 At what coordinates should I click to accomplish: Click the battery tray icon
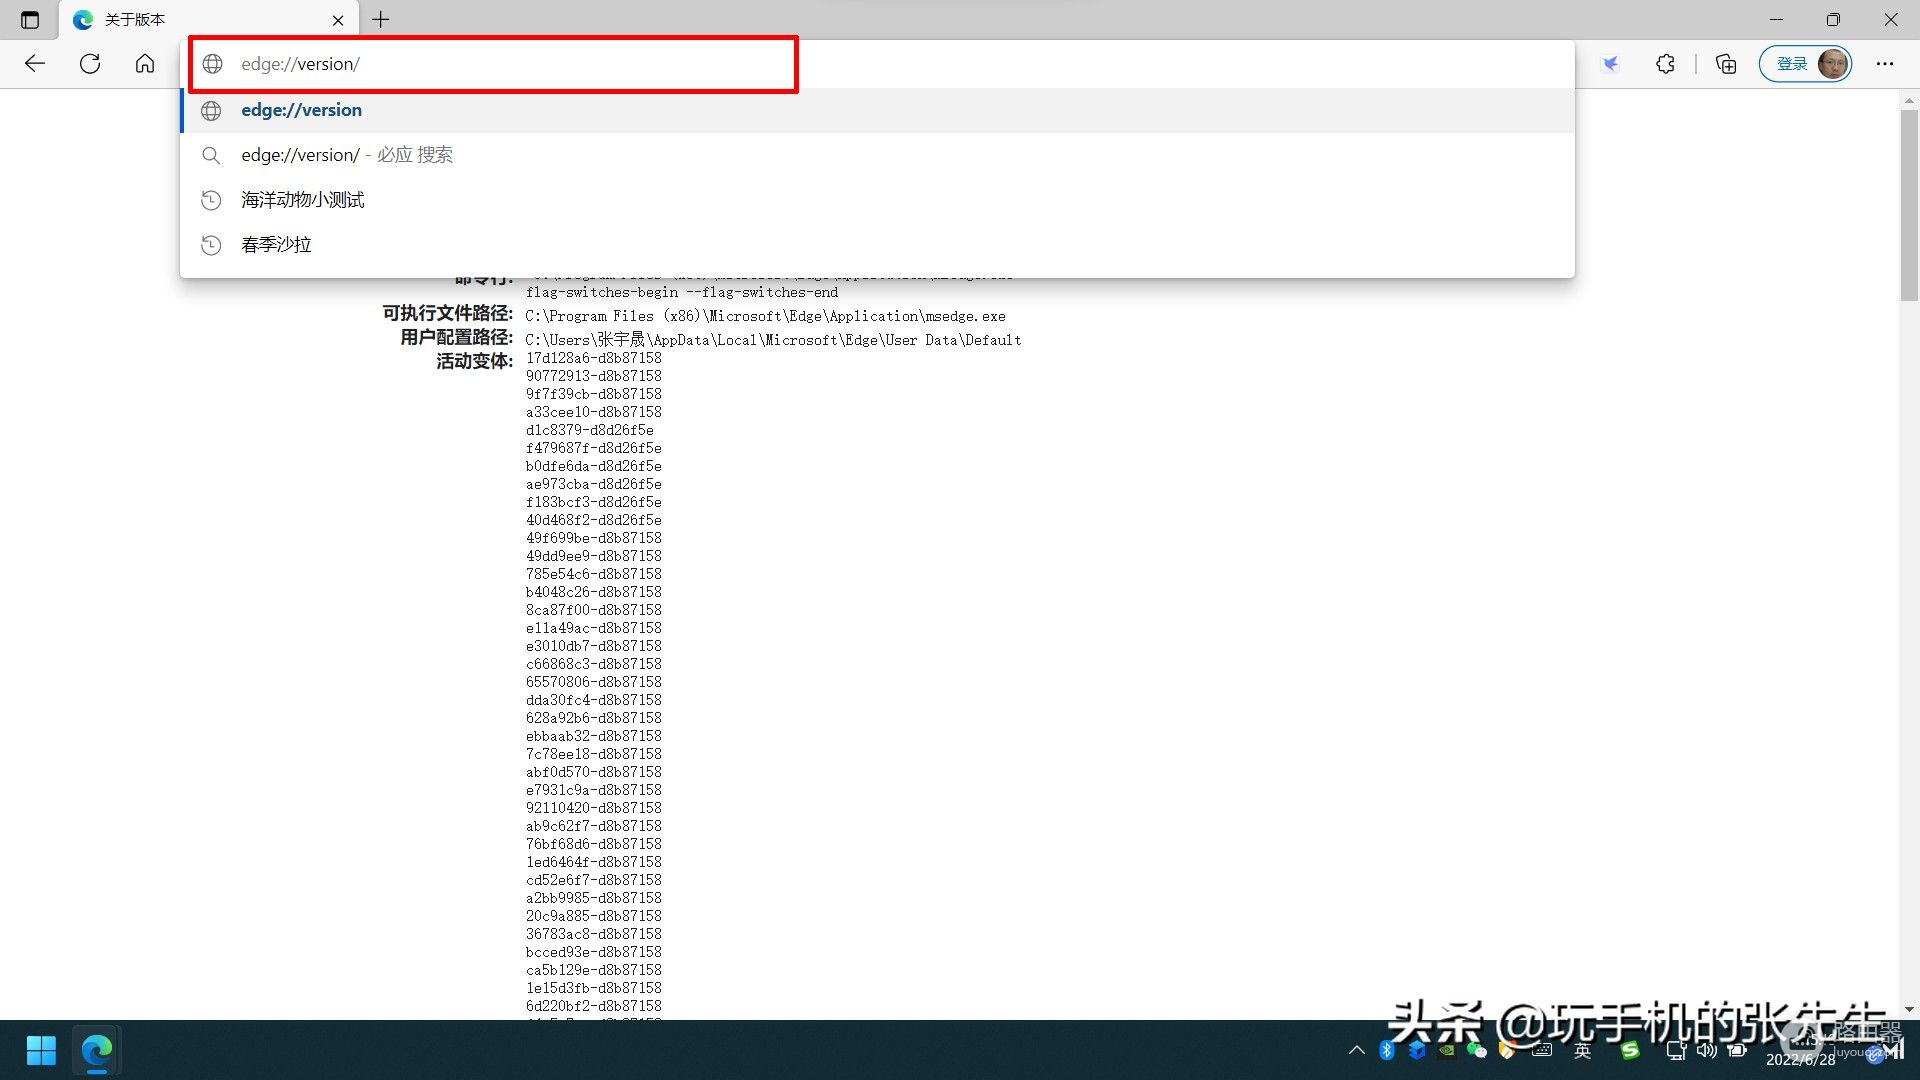pyautogui.click(x=1738, y=1050)
